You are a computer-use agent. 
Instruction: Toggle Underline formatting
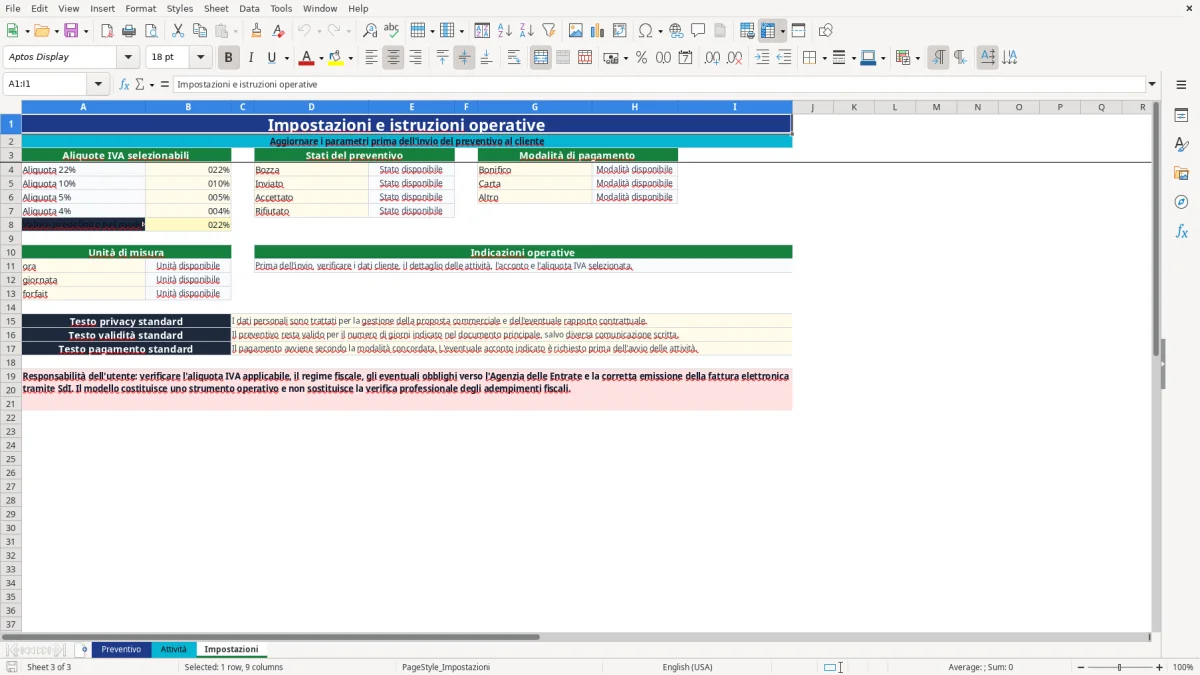pos(271,58)
